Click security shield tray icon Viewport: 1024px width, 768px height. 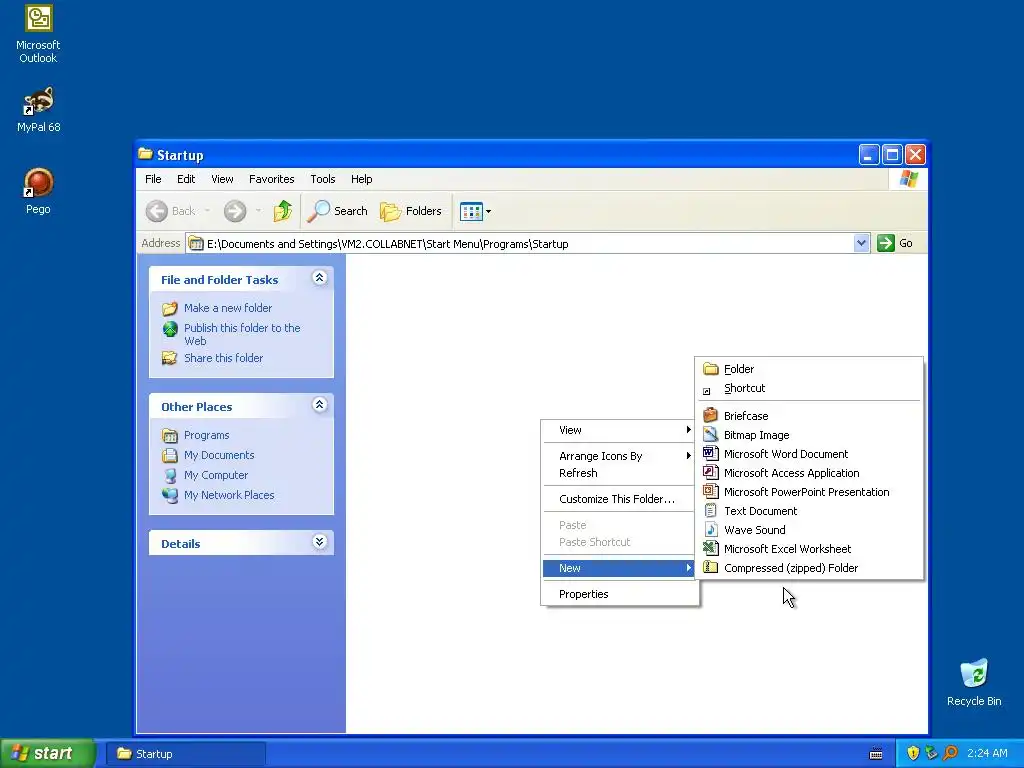[x=913, y=753]
